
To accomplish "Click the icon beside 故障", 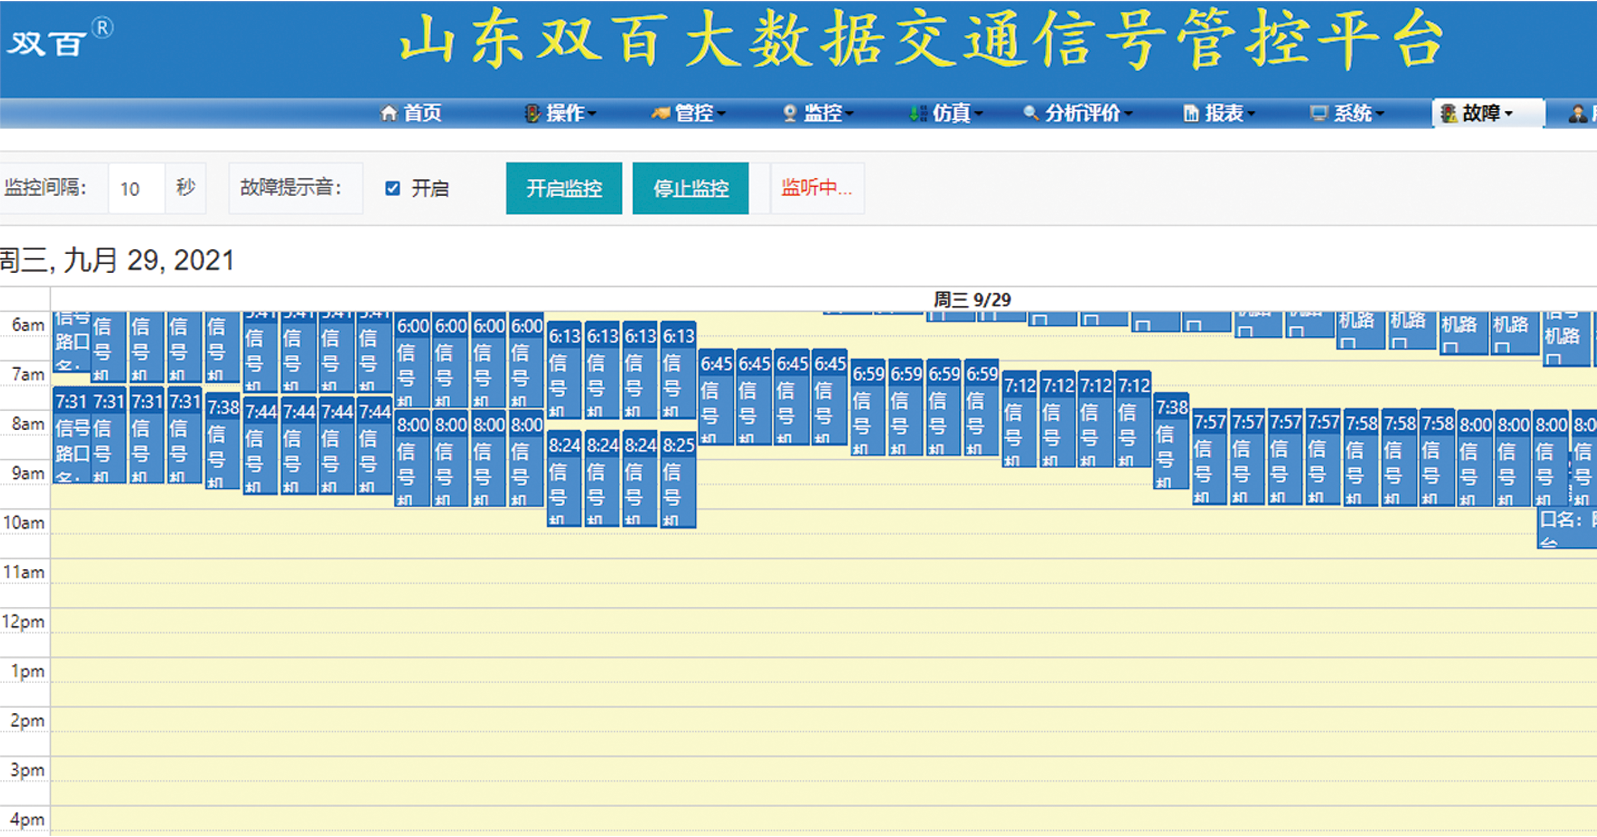I will [x=1448, y=113].
